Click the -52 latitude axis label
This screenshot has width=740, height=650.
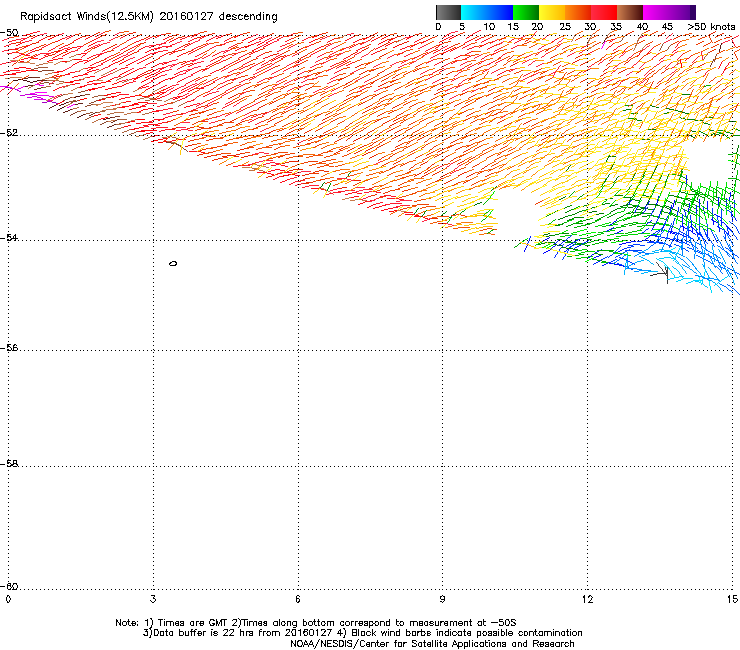click(10, 133)
